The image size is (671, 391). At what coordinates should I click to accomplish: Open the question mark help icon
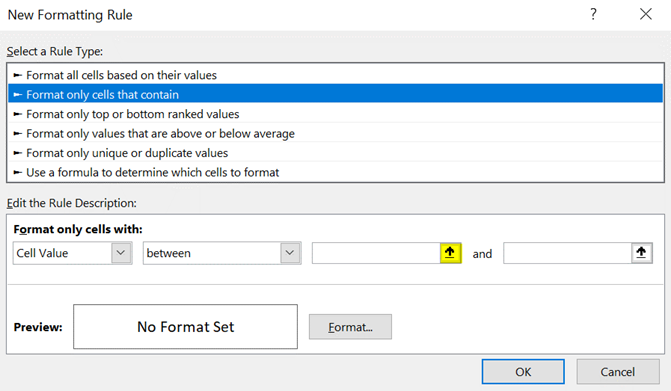593,14
